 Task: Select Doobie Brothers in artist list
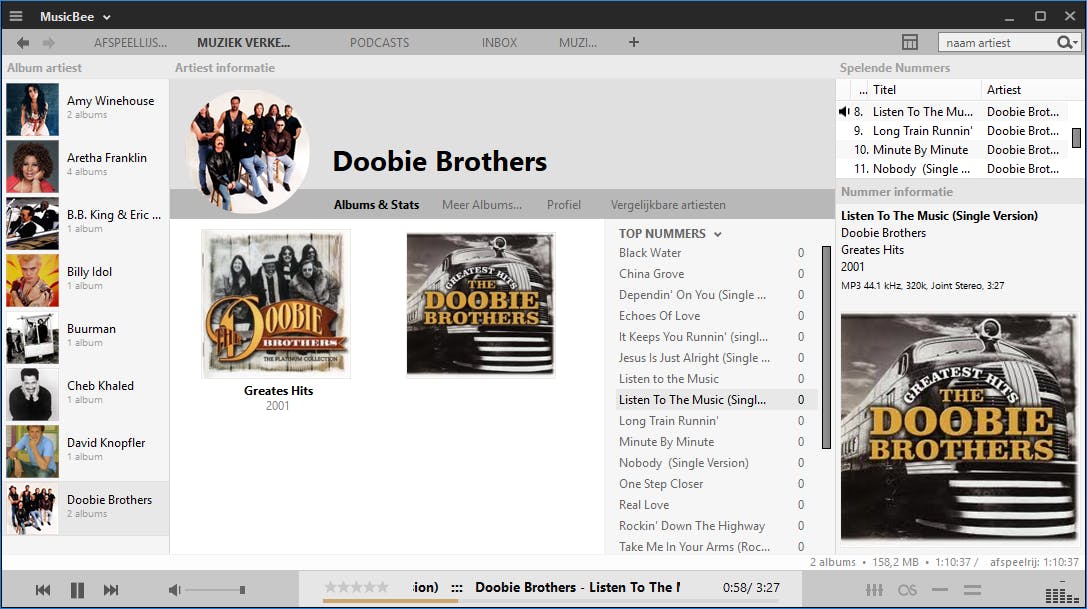tap(87, 508)
